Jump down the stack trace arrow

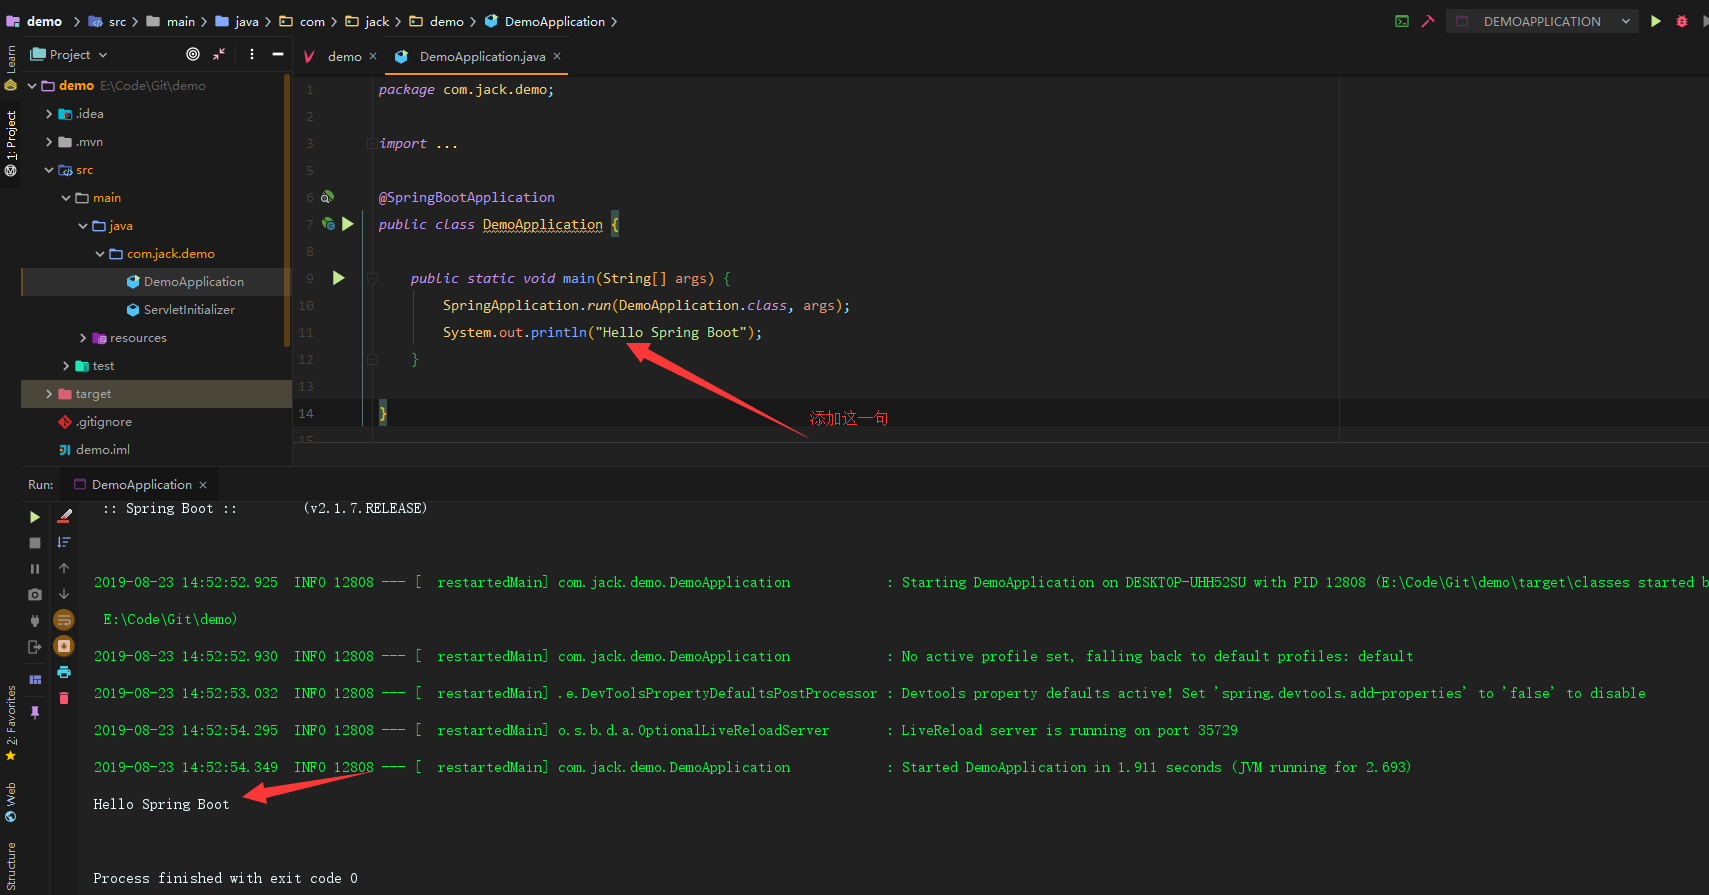tap(64, 594)
